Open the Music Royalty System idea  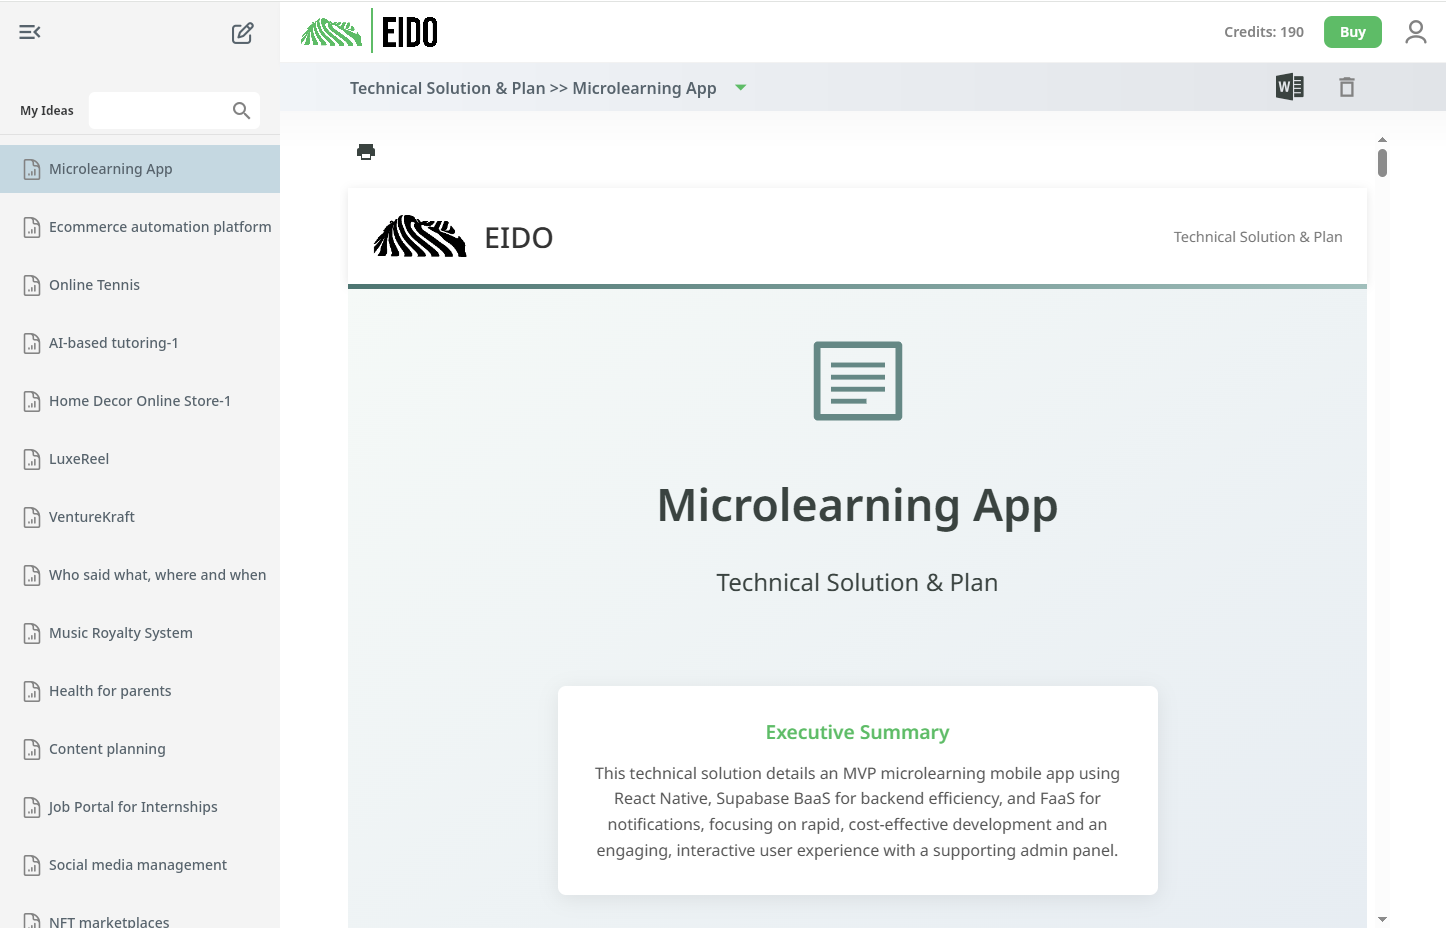click(x=121, y=632)
